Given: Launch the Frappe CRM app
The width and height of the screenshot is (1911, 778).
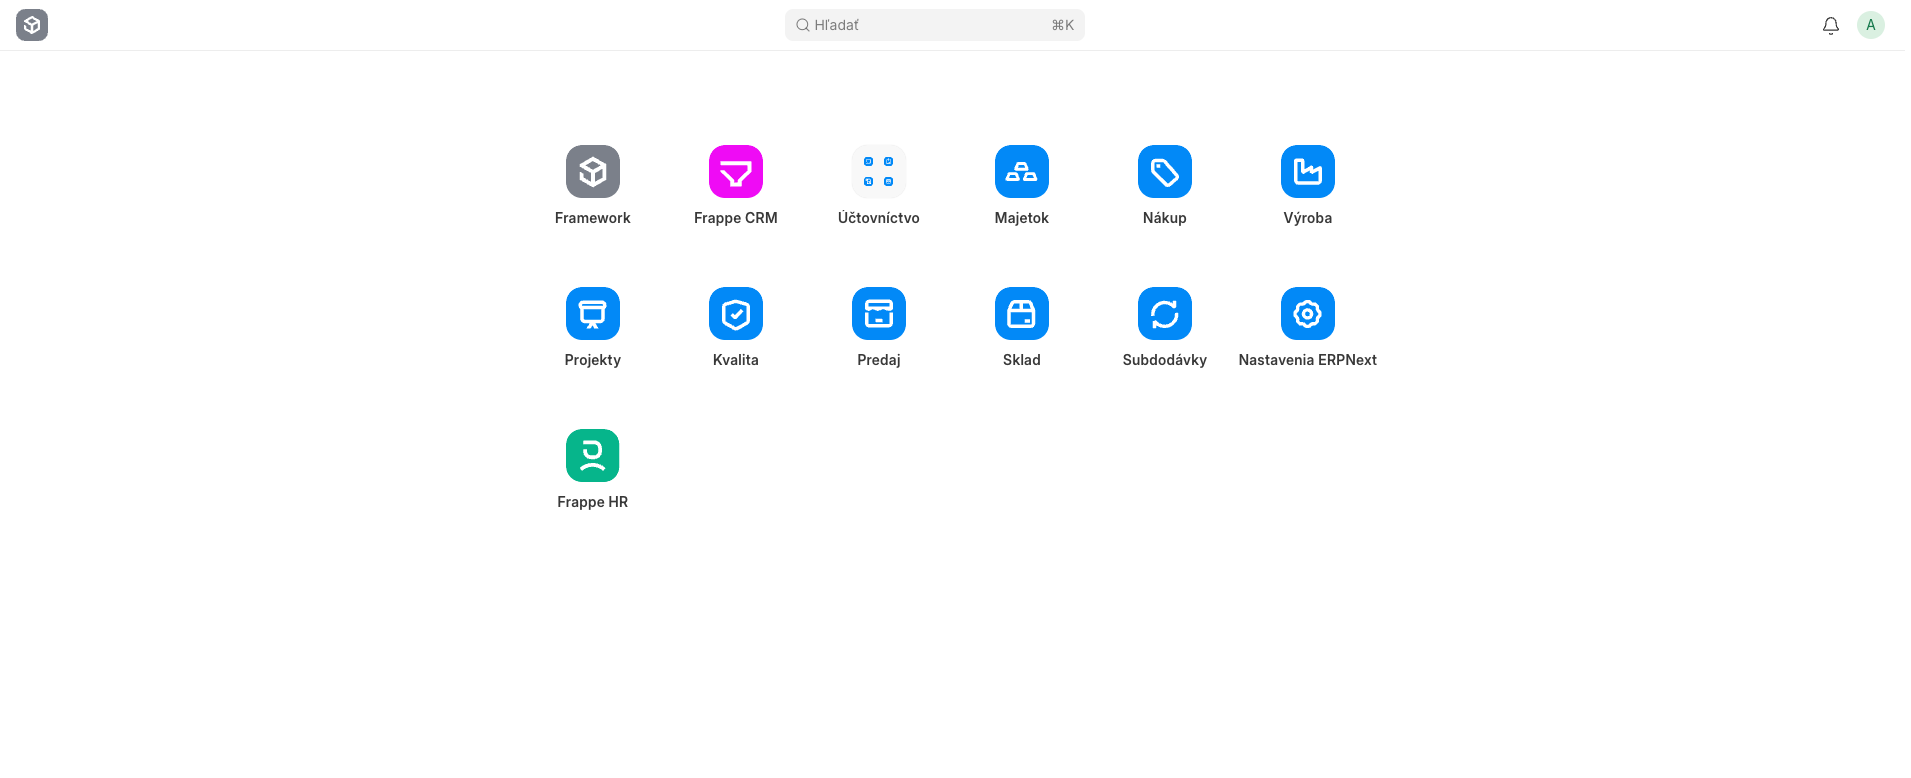Looking at the screenshot, I should pyautogui.click(x=735, y=172).
